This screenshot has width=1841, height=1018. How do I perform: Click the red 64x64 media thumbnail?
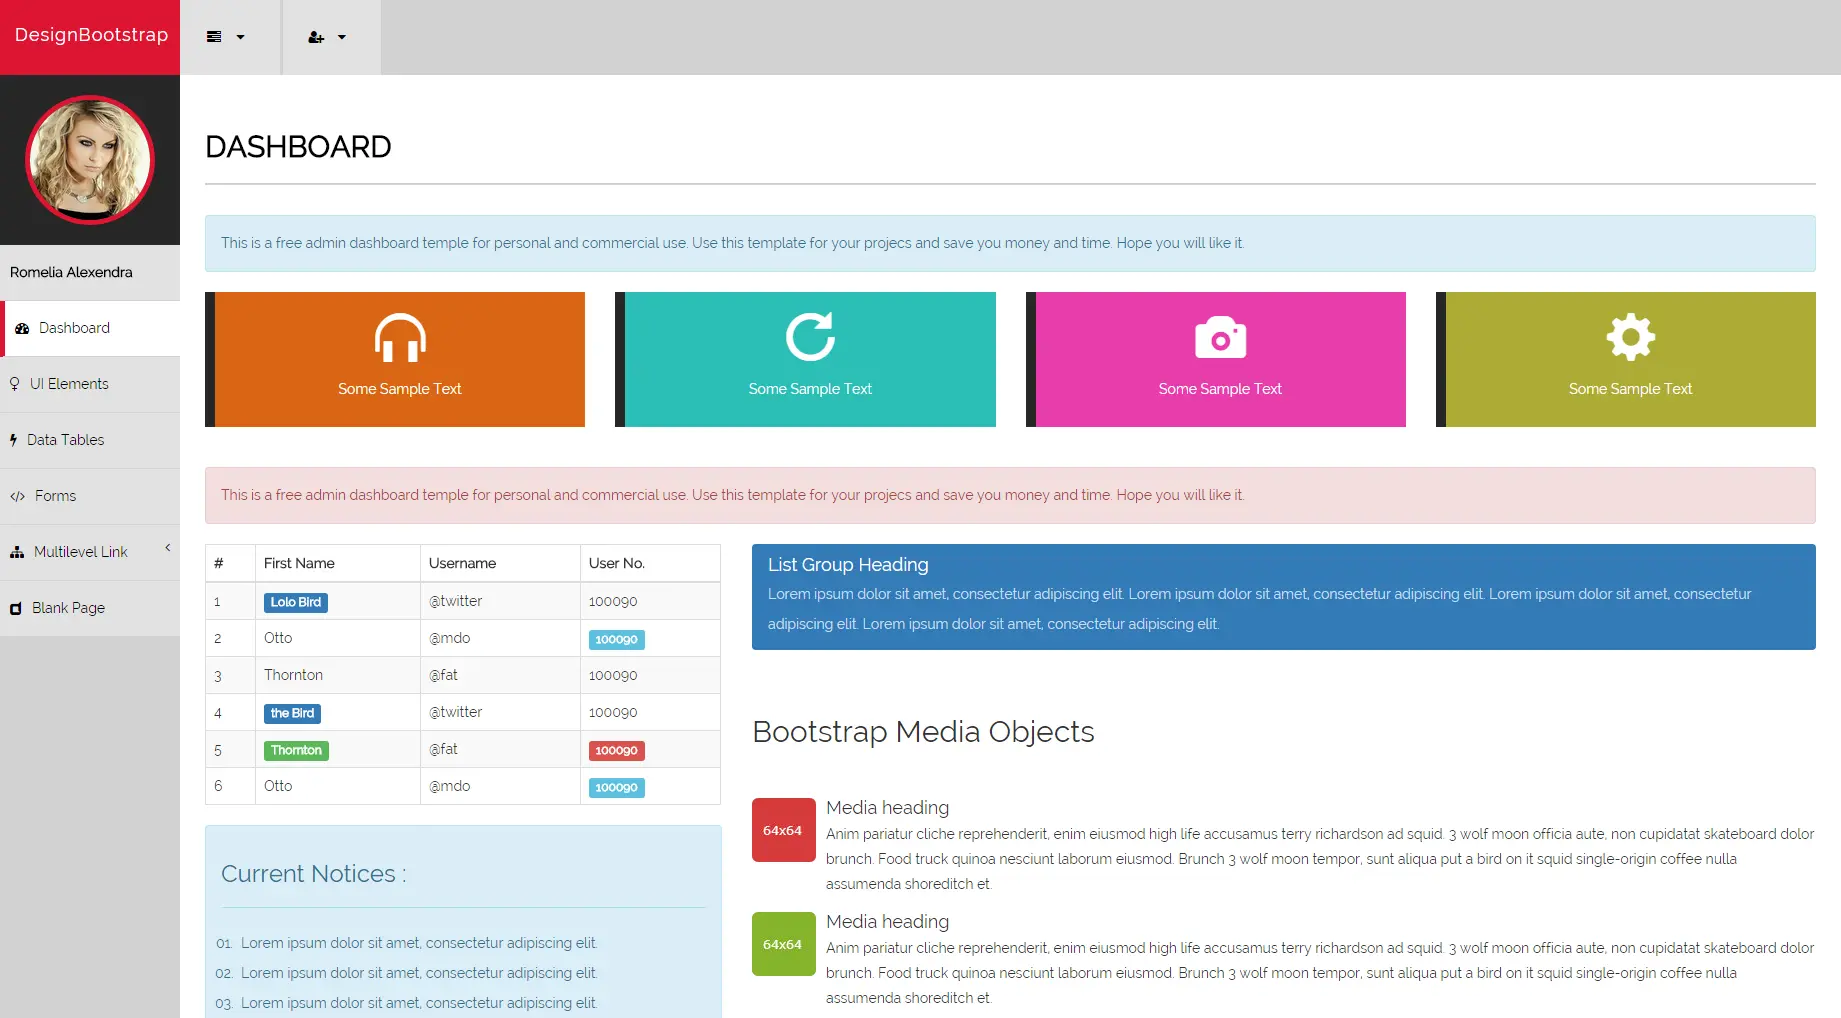[783, 830]
